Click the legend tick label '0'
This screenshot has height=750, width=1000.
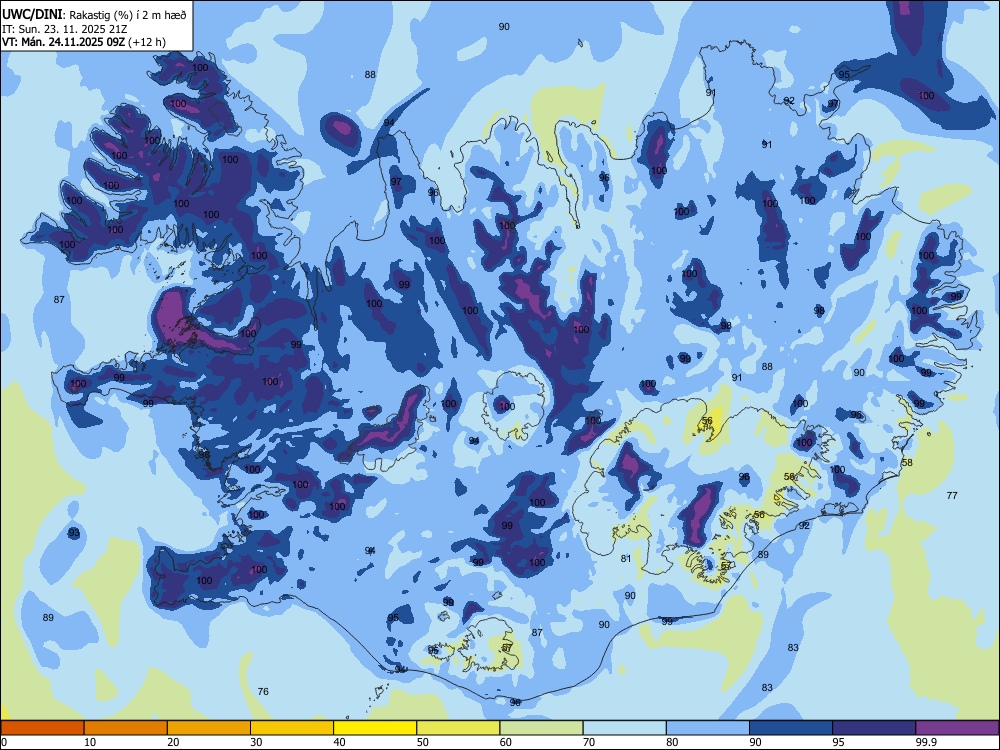4,742
